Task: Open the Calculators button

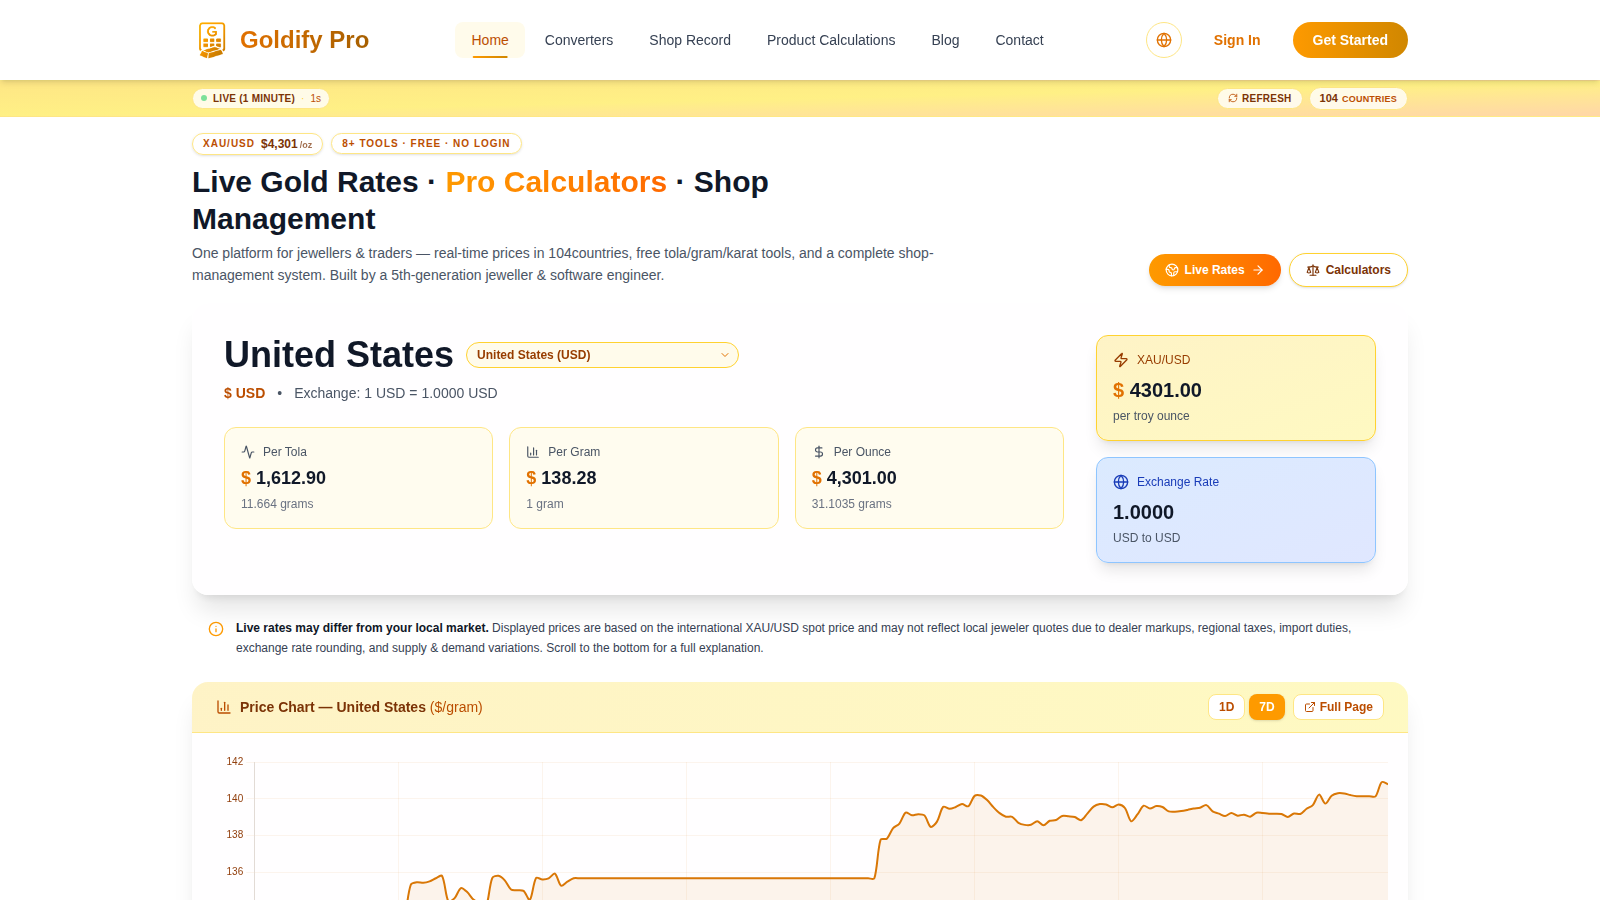Action: coord(1348,270)
